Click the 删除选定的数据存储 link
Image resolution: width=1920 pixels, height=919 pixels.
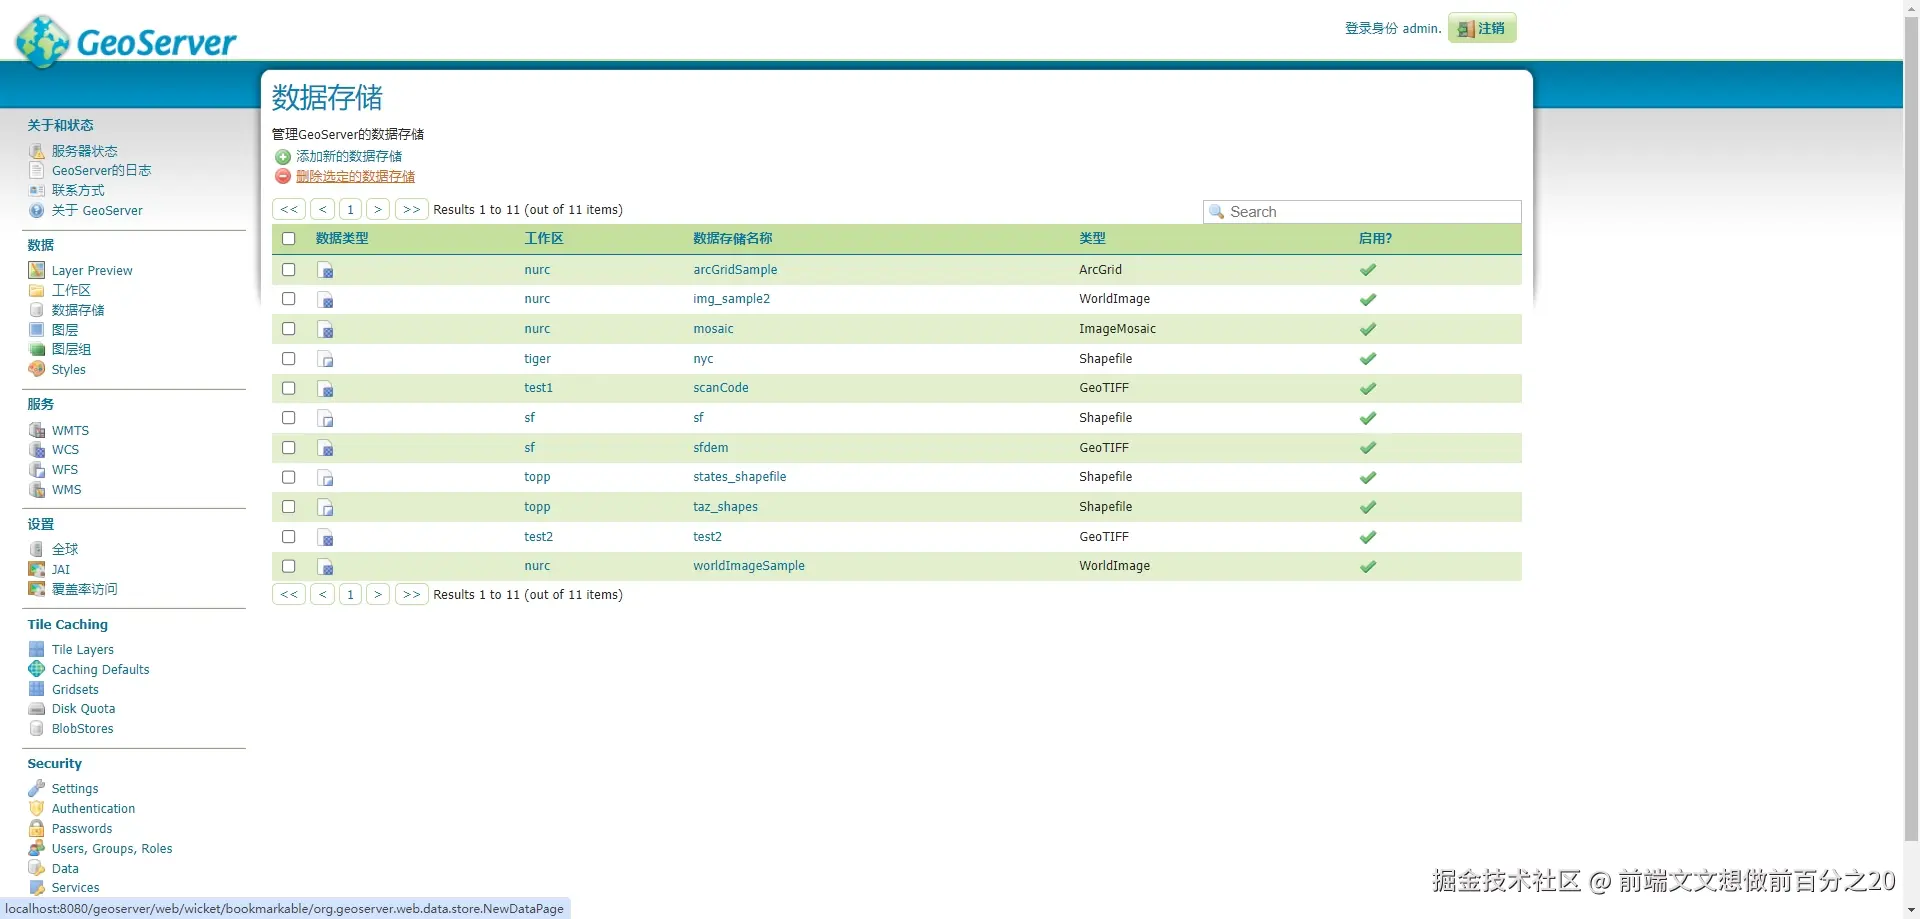click(x=355, y=177)
